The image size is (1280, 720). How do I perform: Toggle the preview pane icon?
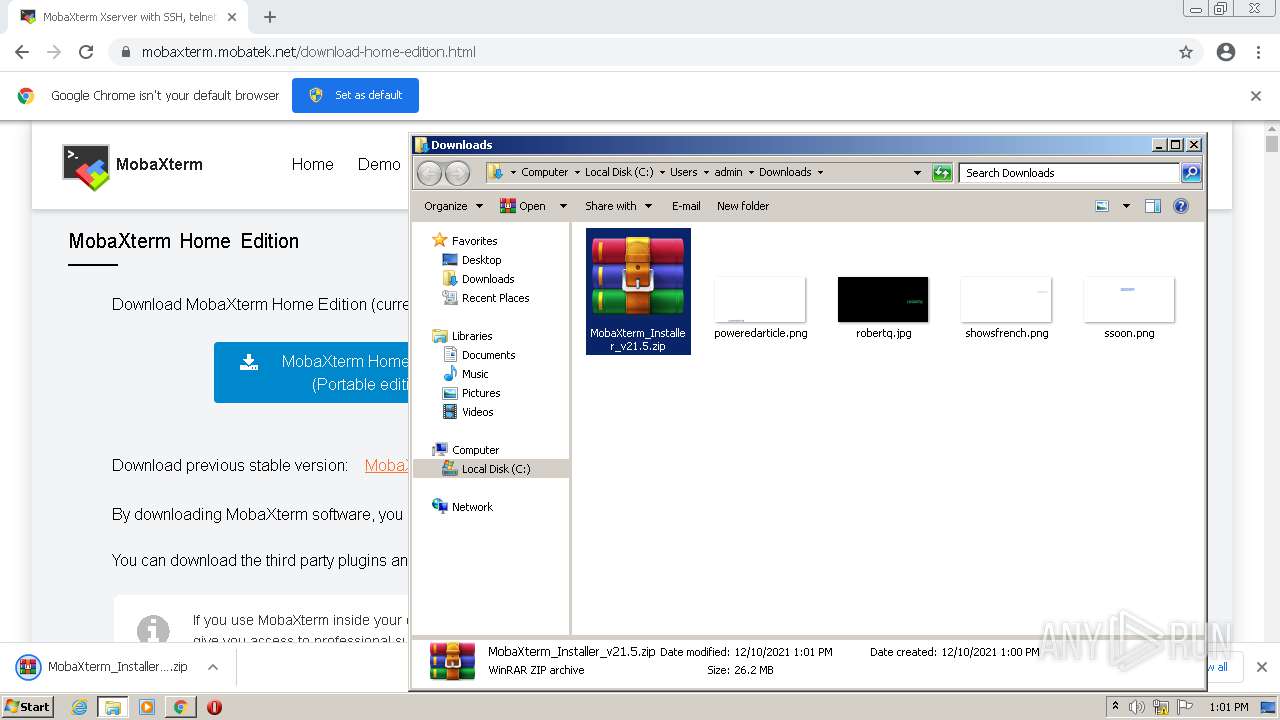[1153, 206]
